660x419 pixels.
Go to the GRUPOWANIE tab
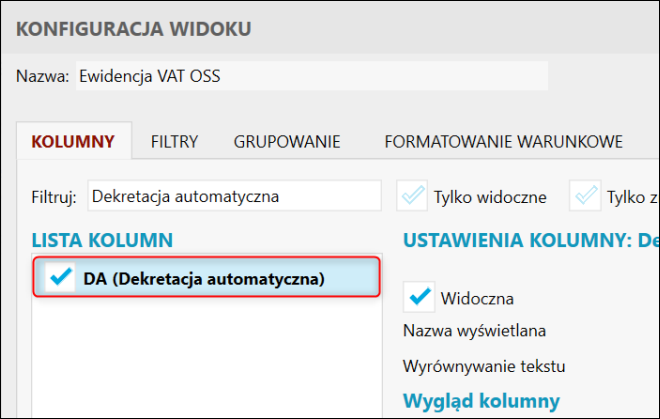tap(287, 141)
